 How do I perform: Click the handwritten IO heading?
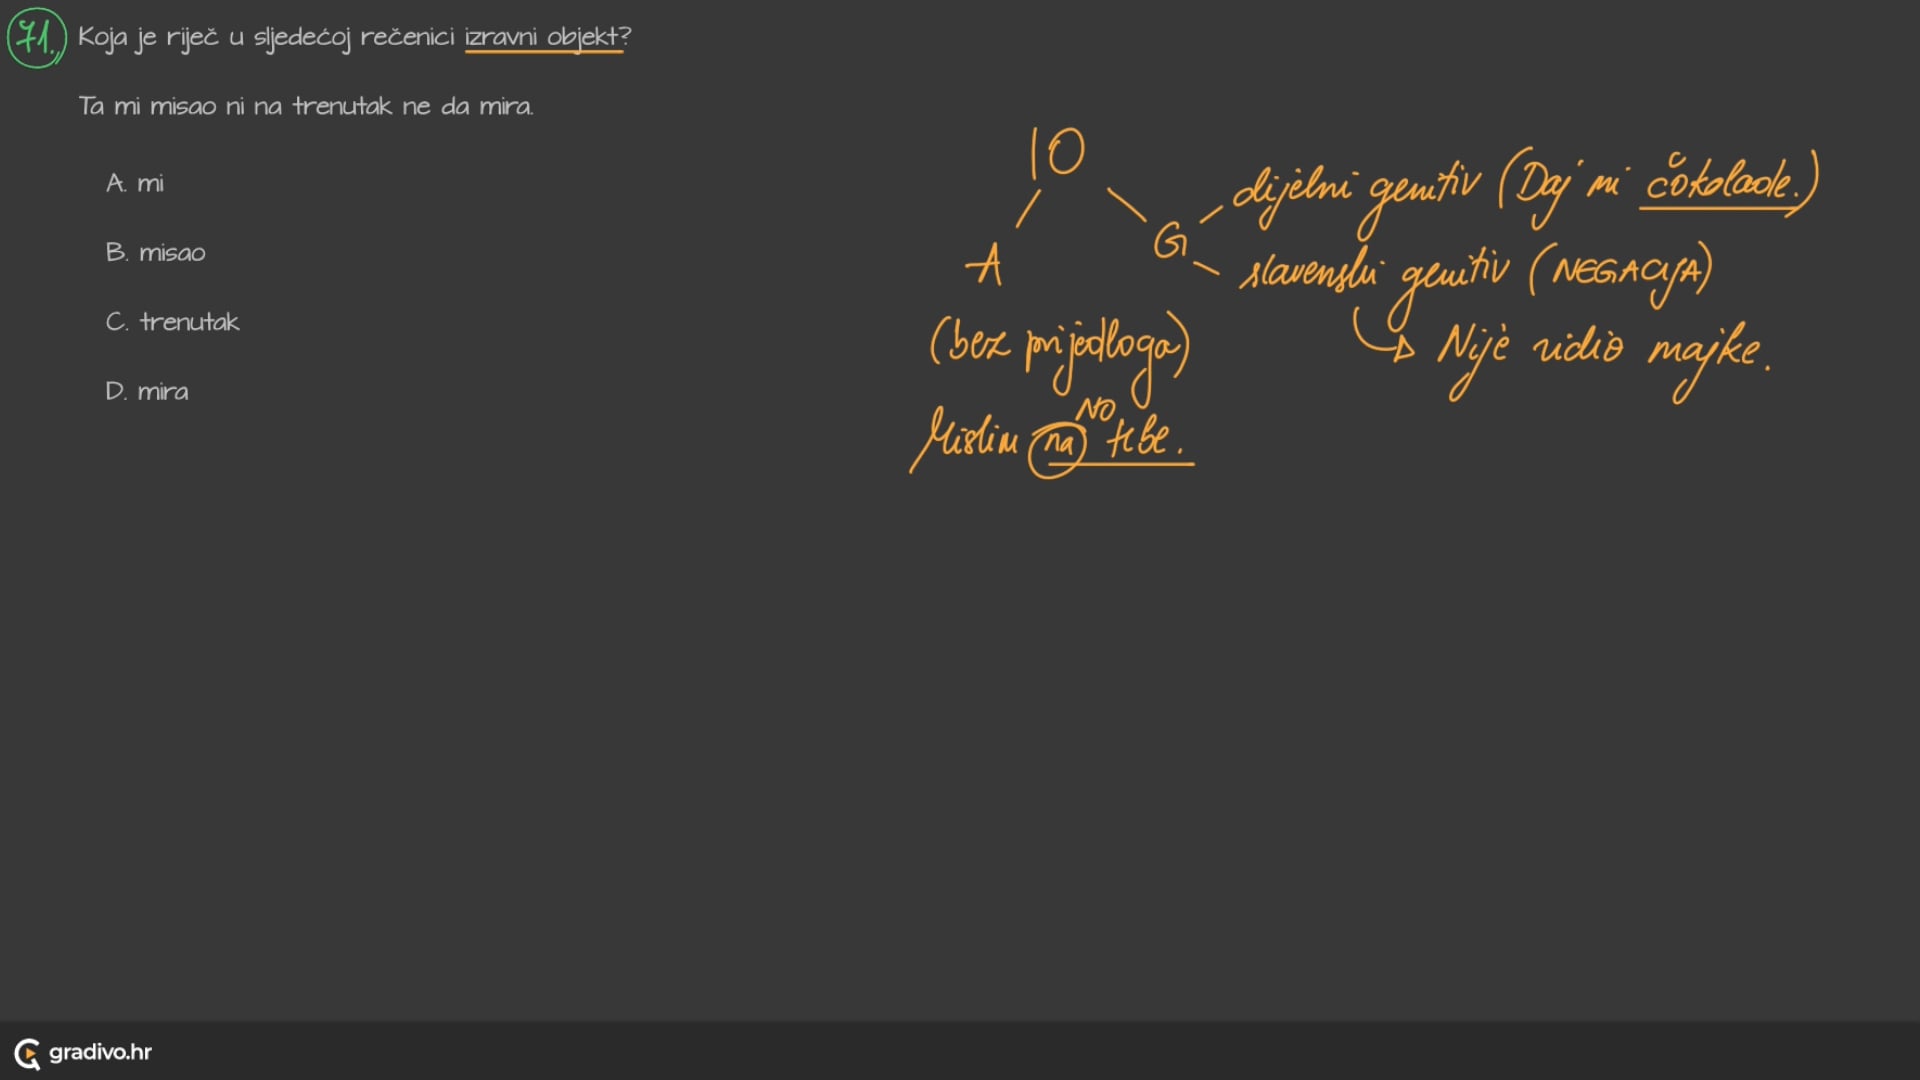[1057, 152]
